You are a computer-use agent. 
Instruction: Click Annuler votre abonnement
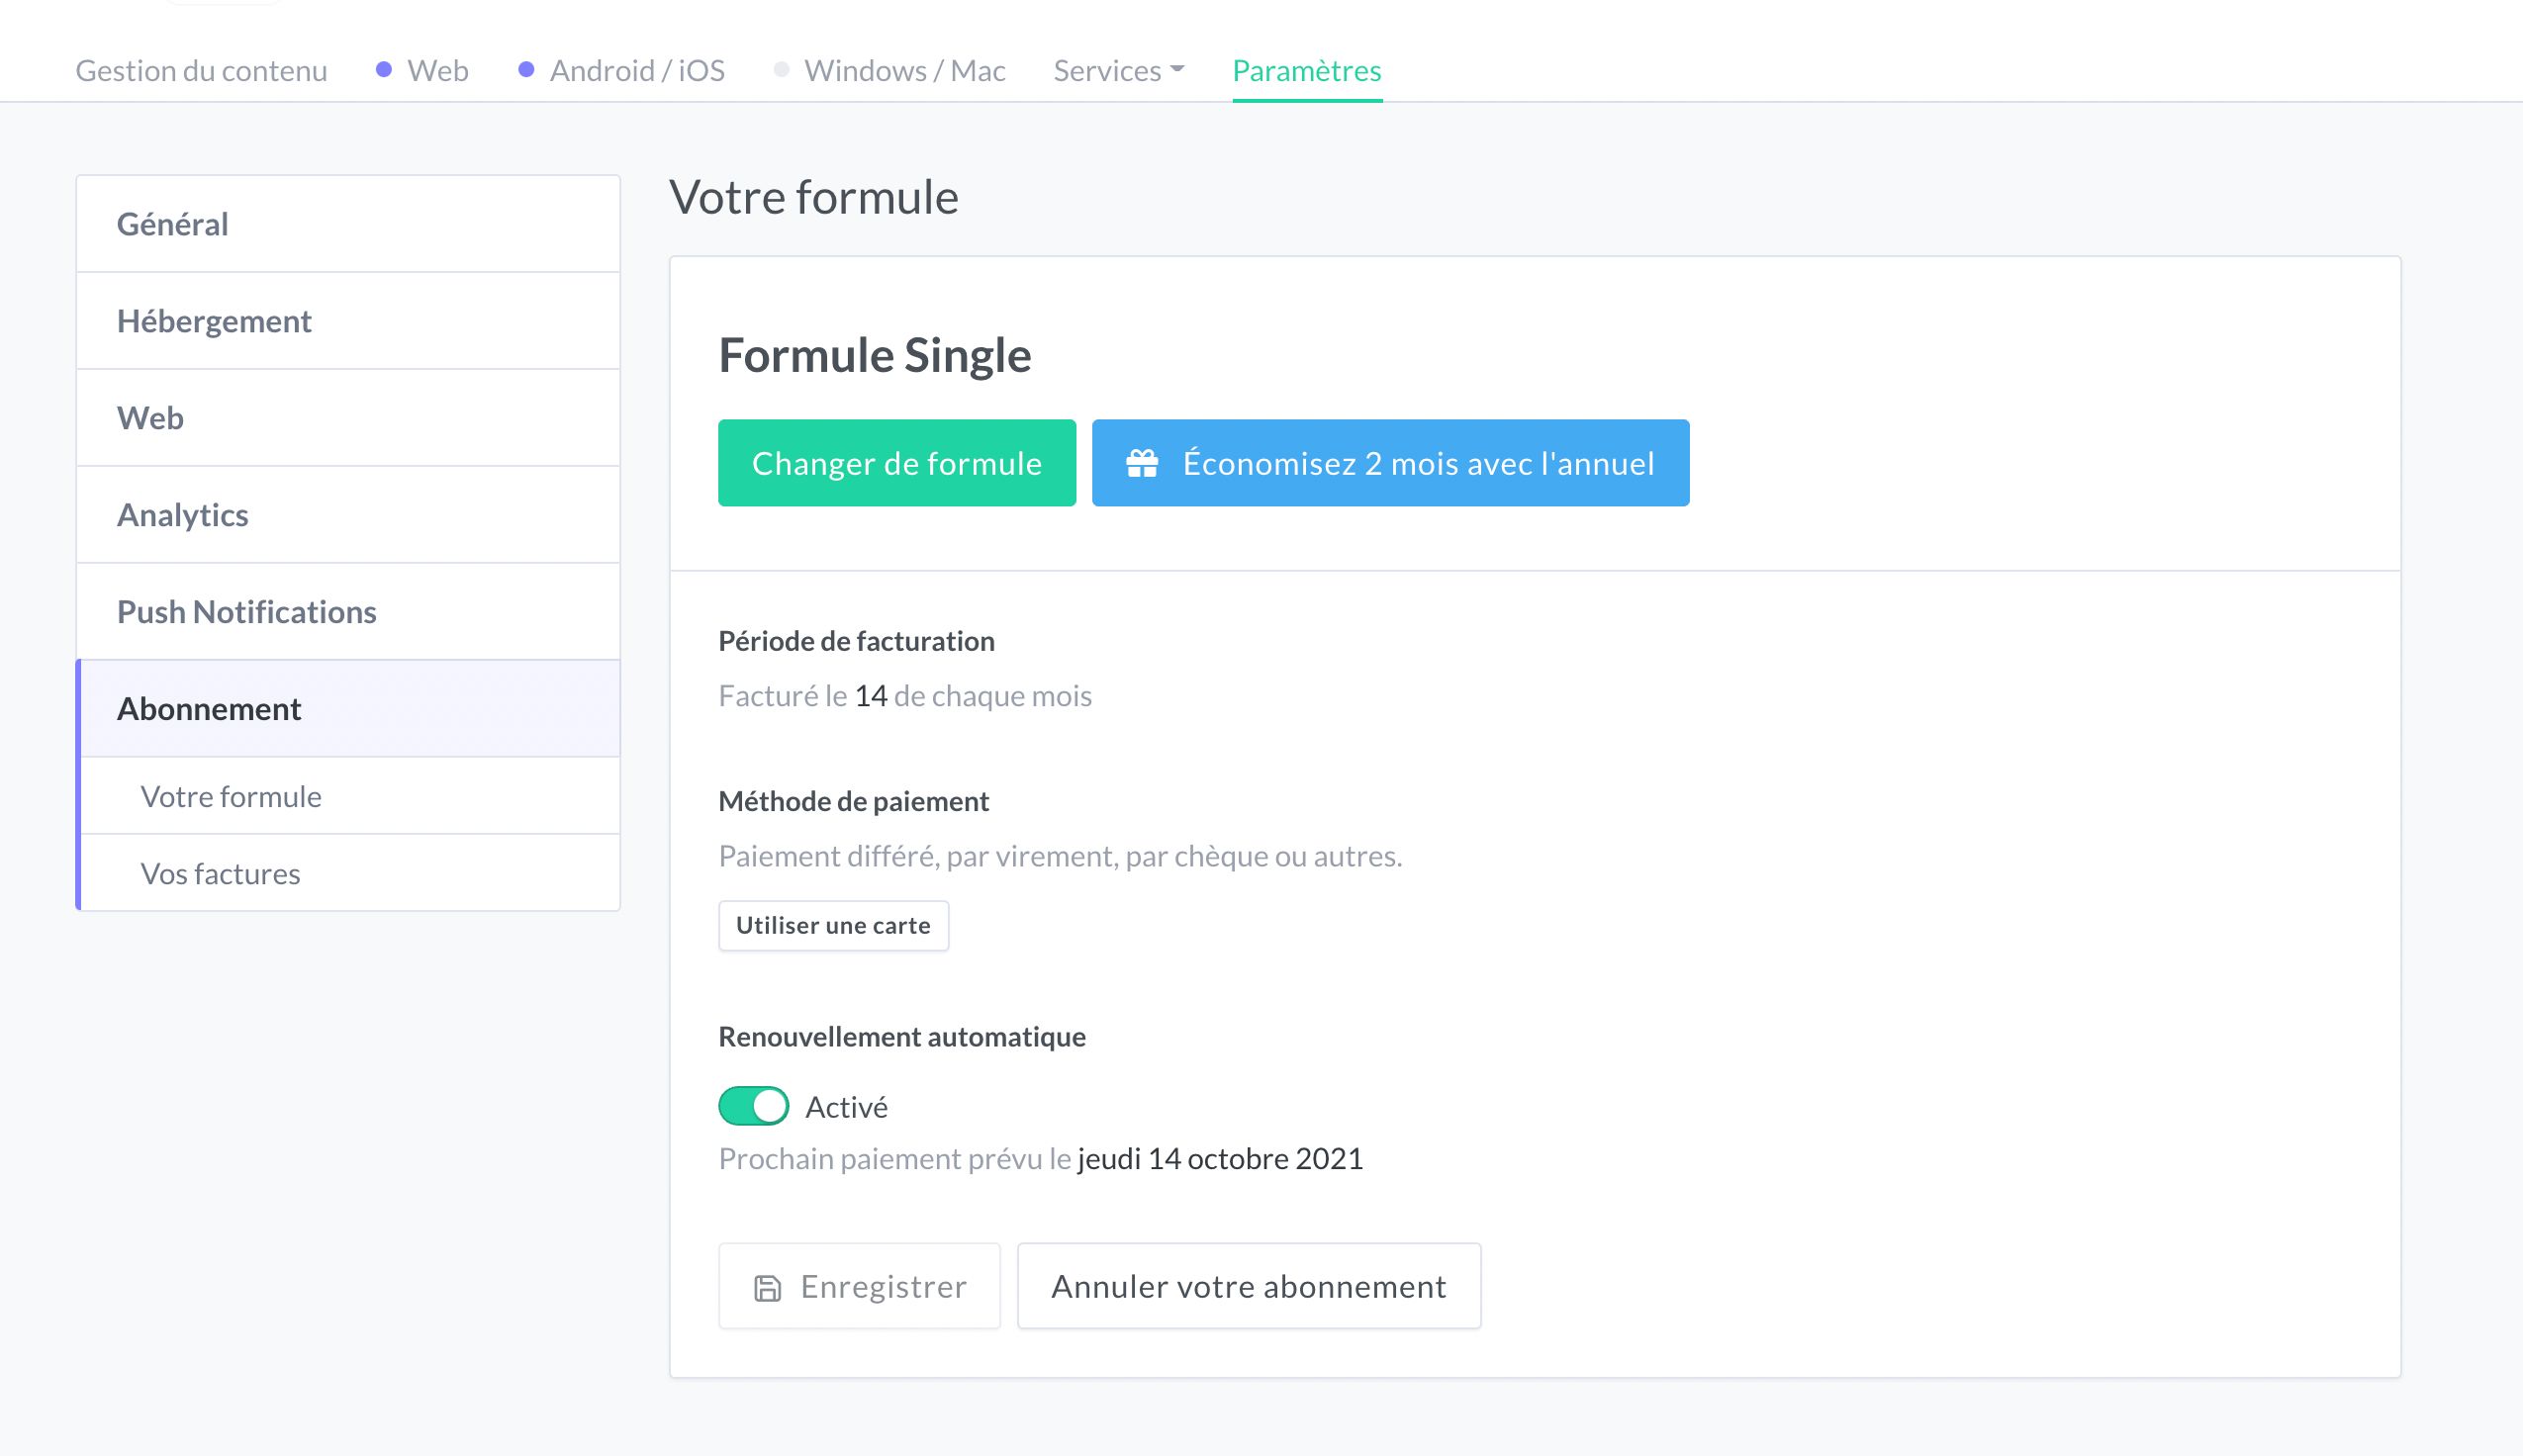click(1249, 1286)
